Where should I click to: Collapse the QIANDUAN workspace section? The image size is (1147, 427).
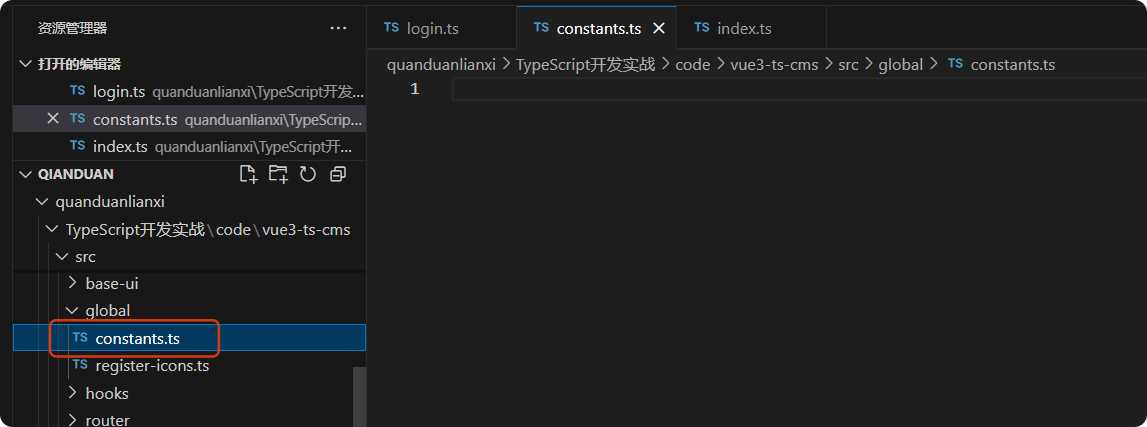(x=26, y=174)
